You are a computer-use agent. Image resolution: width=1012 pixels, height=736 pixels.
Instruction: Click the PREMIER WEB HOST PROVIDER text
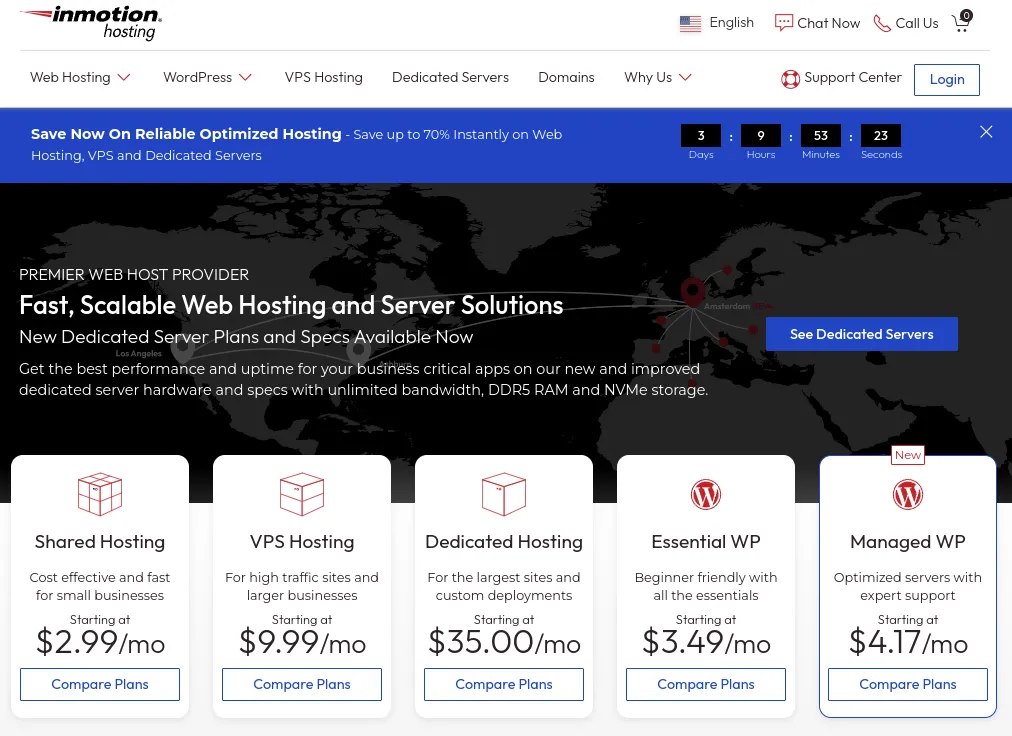coord(134,274)
